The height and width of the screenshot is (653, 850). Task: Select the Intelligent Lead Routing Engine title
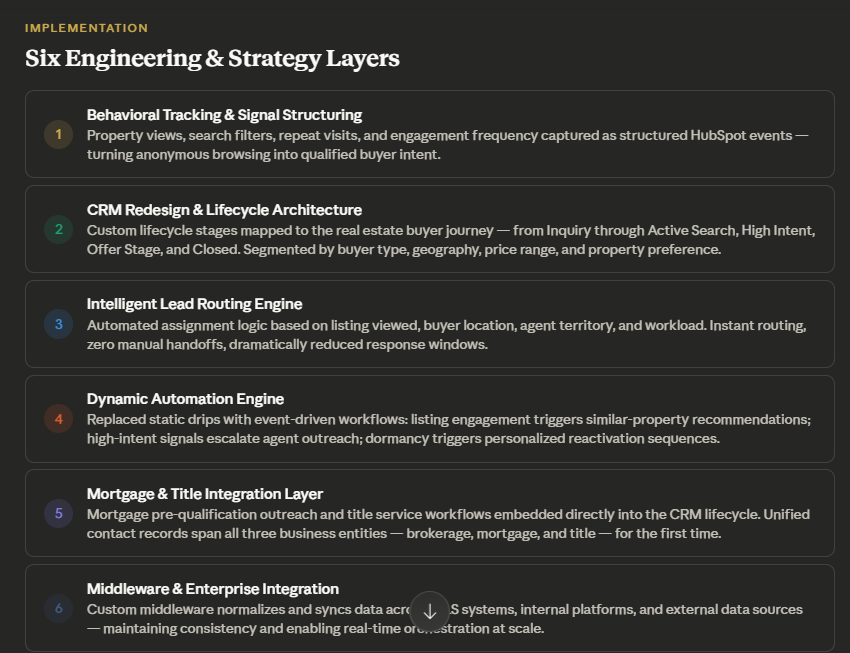tap(194, 304)
